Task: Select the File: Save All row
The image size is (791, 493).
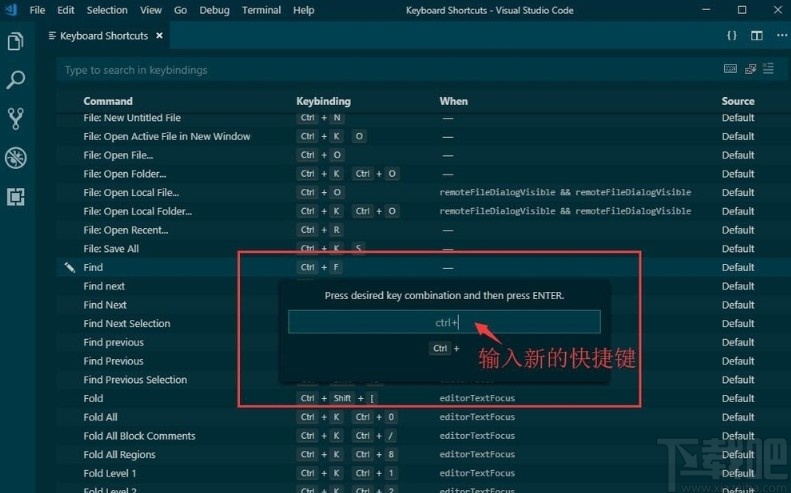Action: click(x=423, y=248)
